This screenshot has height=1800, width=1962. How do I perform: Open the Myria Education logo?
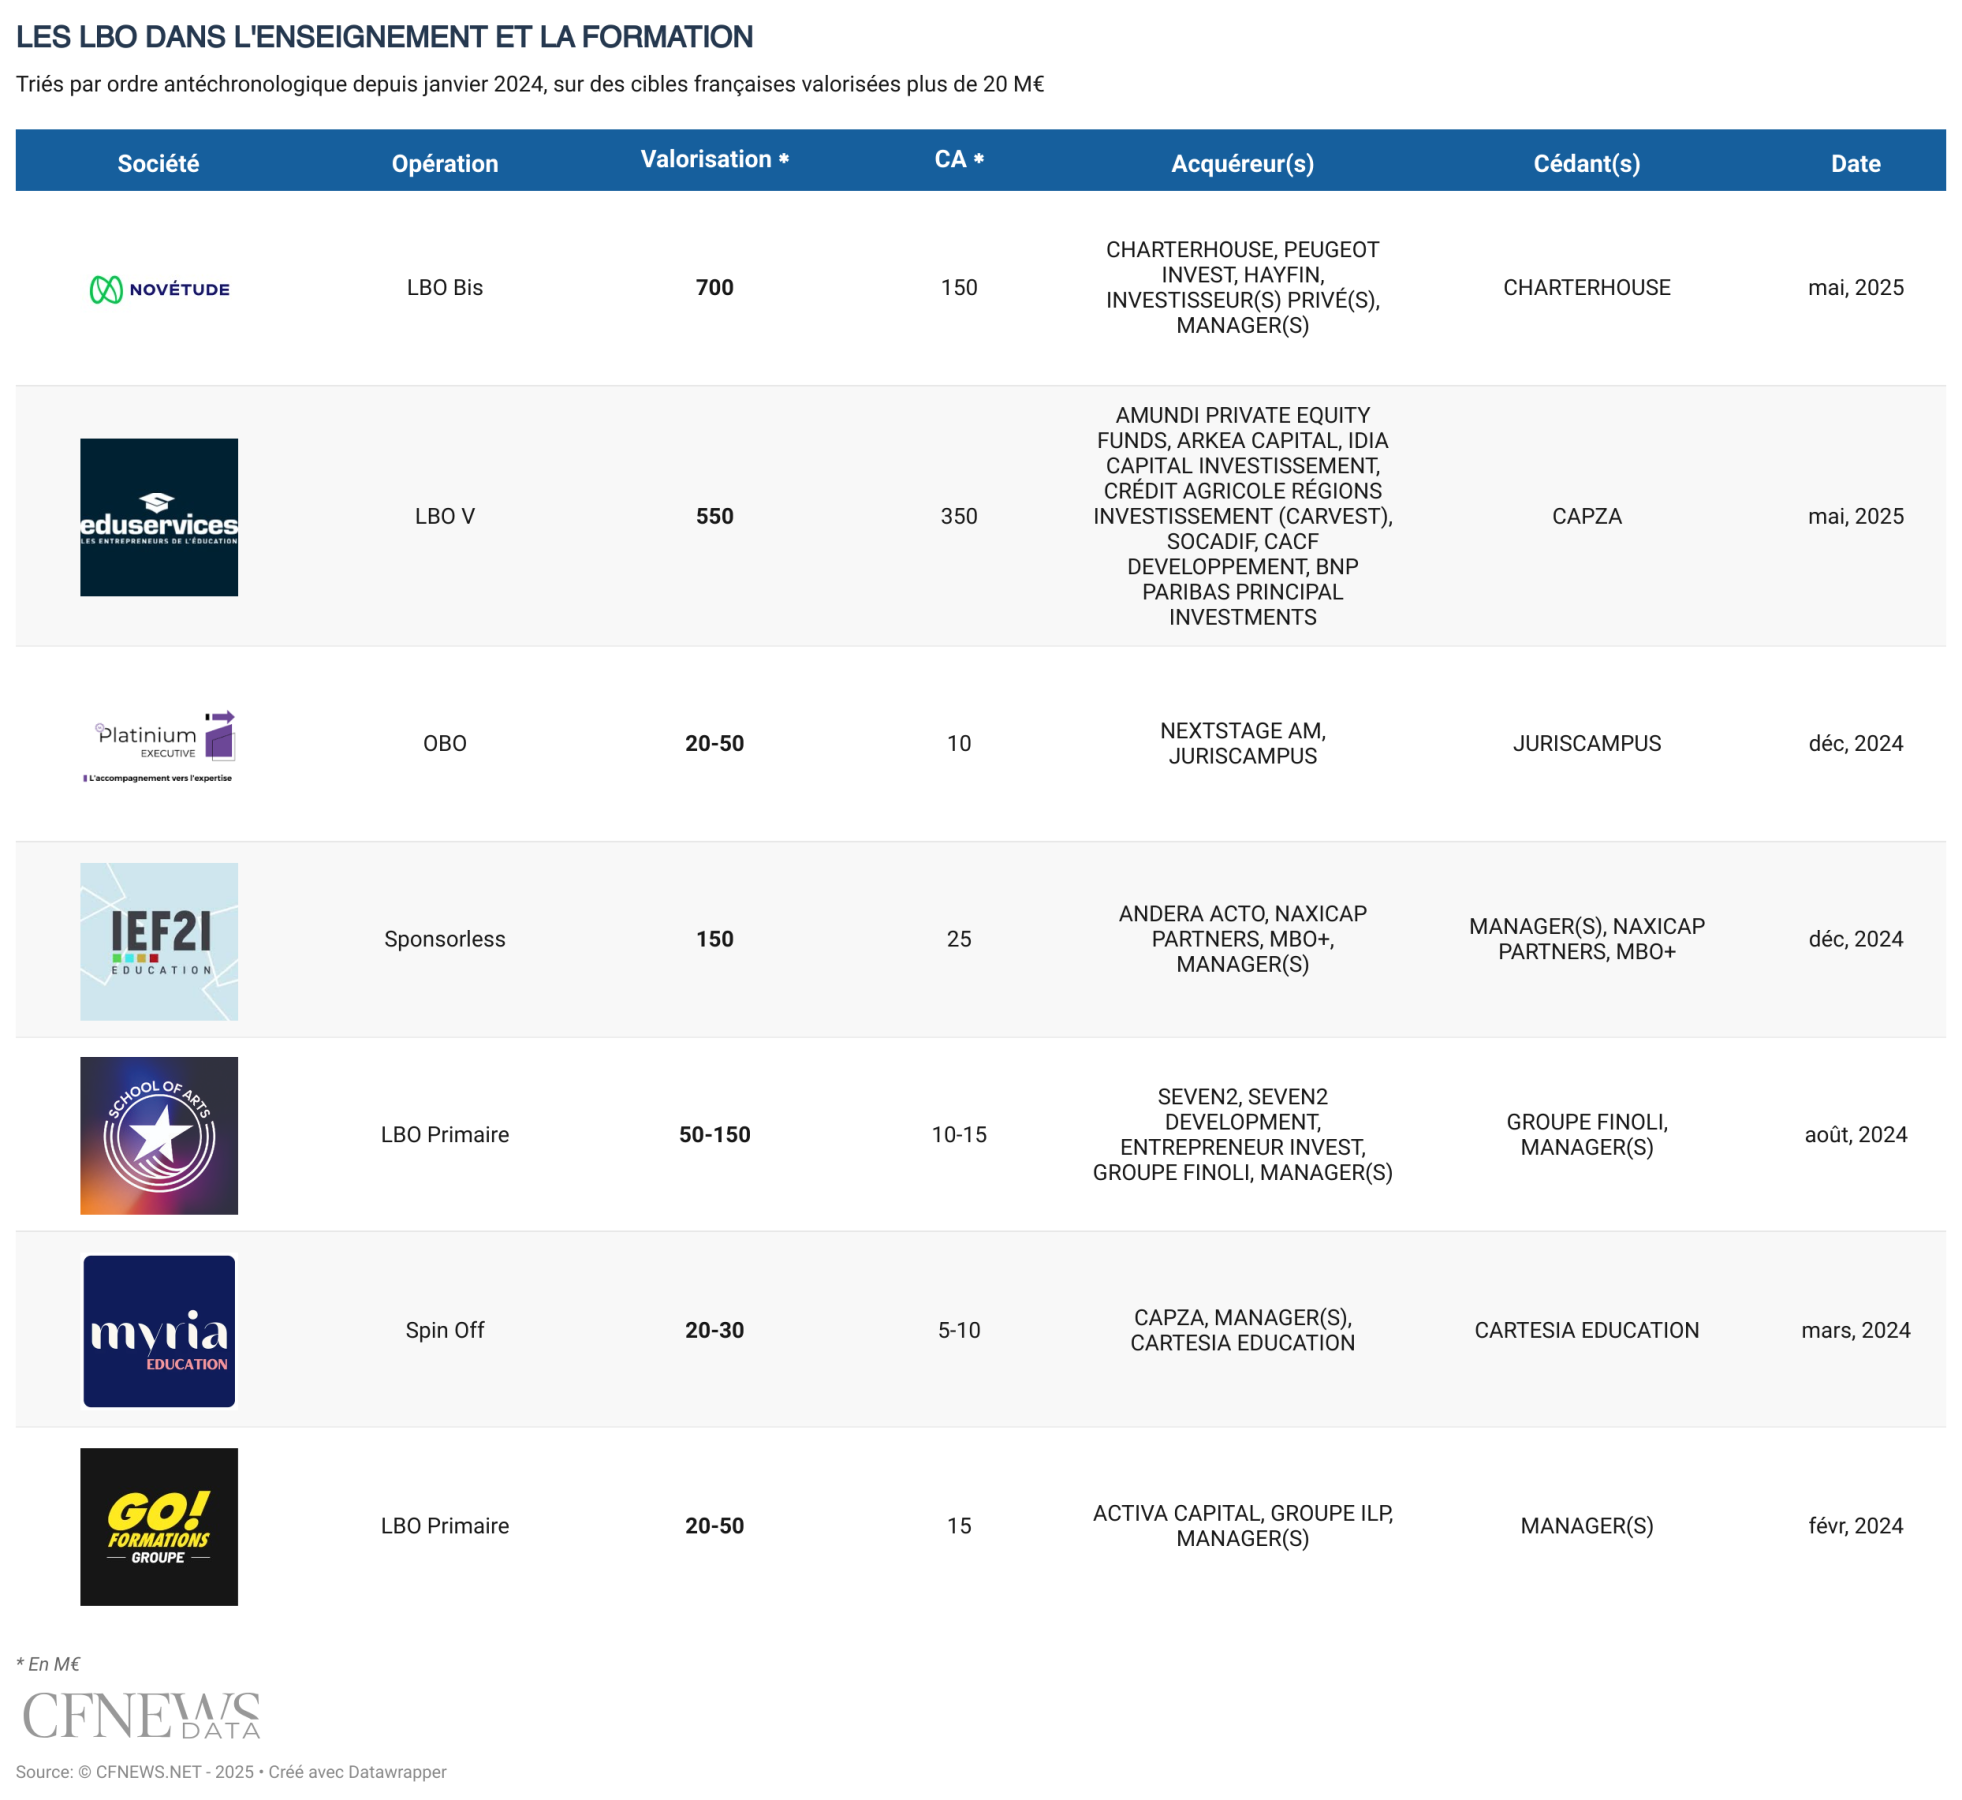coord(159,1330)
